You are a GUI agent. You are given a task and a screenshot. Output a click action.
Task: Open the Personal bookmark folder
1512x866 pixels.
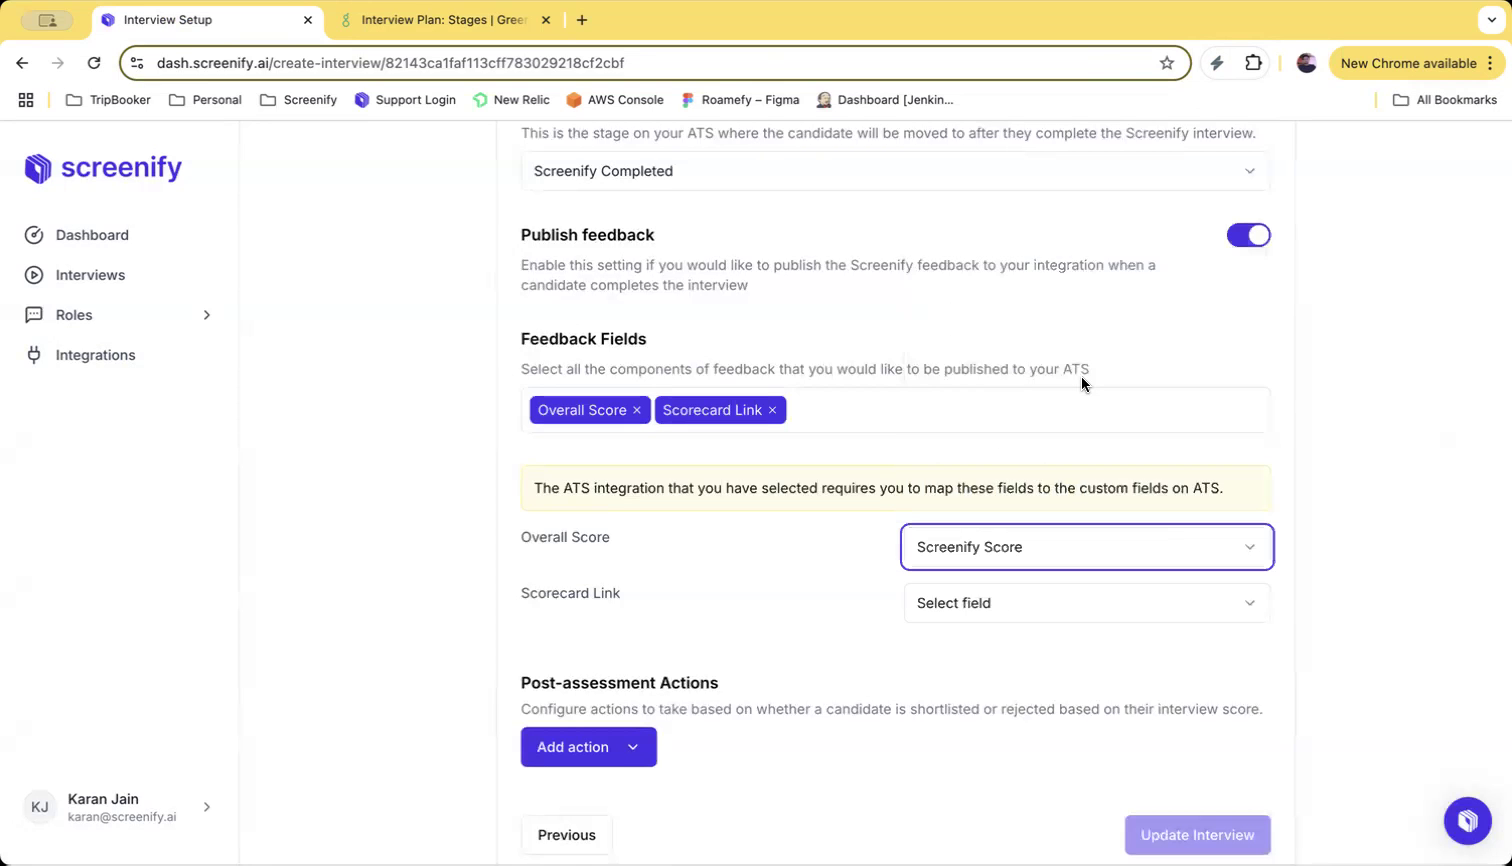(x=205, y=100)
